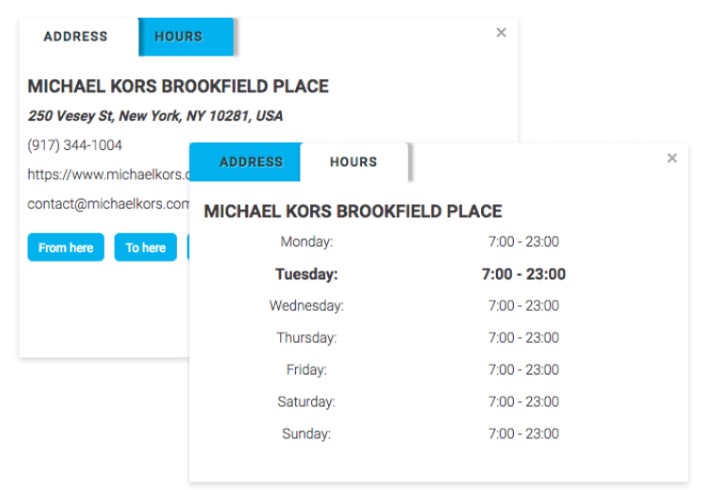707x490 pixels.
Task: Click the From here directions button
Action: point(66,247)
